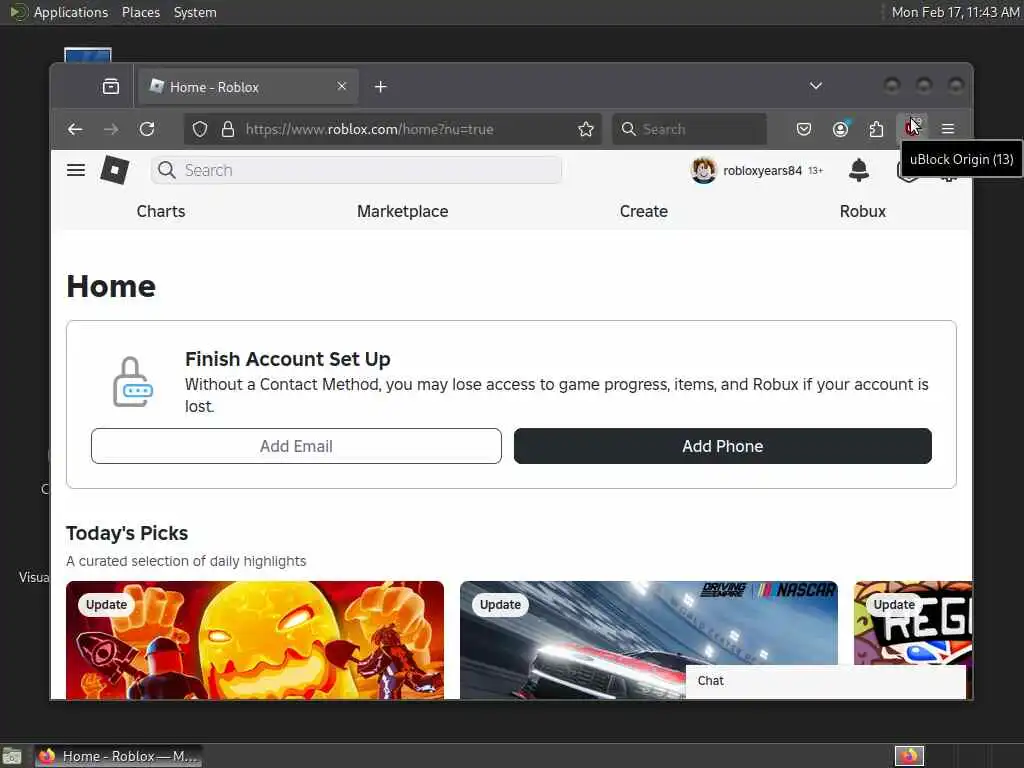Focus the Firefox toolbar search box

(x=690, y=129)
